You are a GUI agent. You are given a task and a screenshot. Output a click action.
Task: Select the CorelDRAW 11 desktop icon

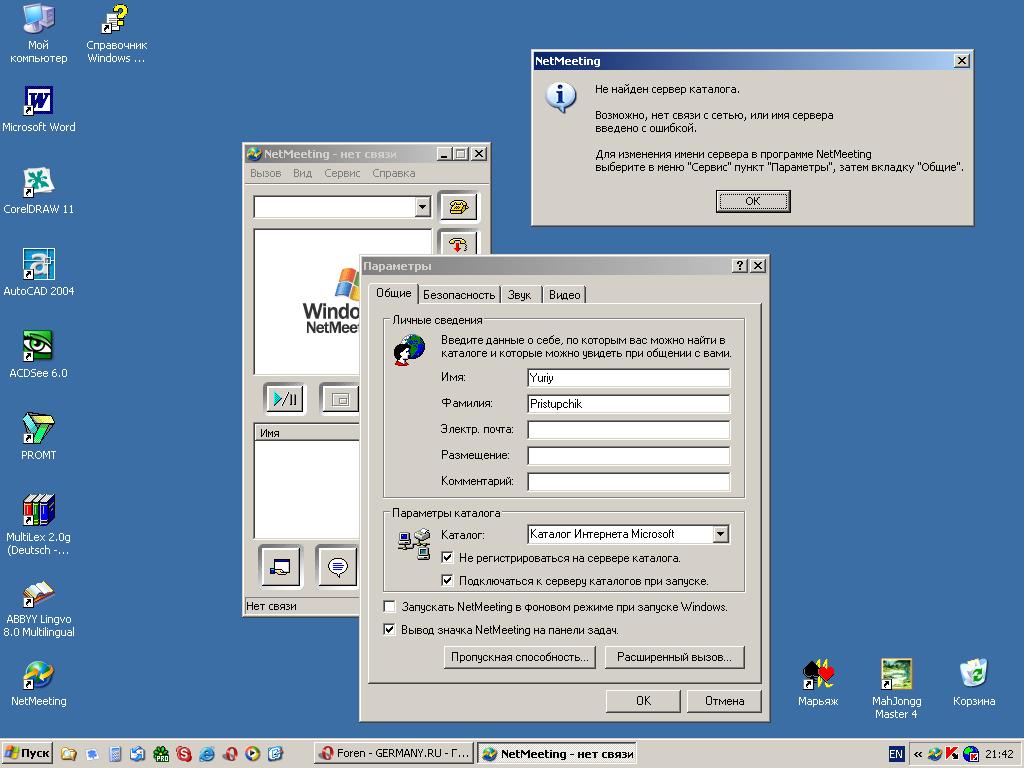coord(39,191)
